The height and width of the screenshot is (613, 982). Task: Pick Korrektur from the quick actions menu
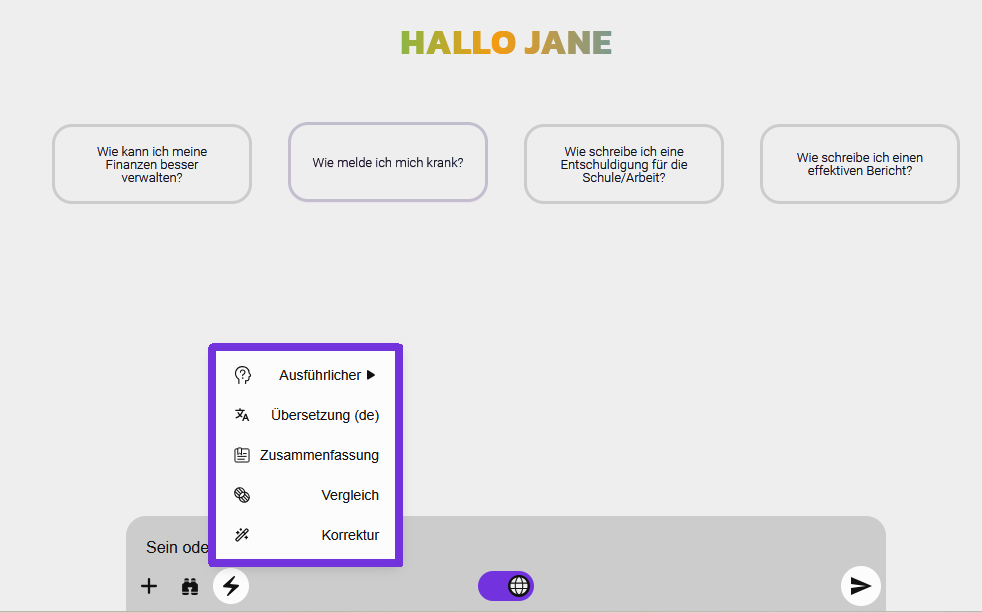point(350,535)
